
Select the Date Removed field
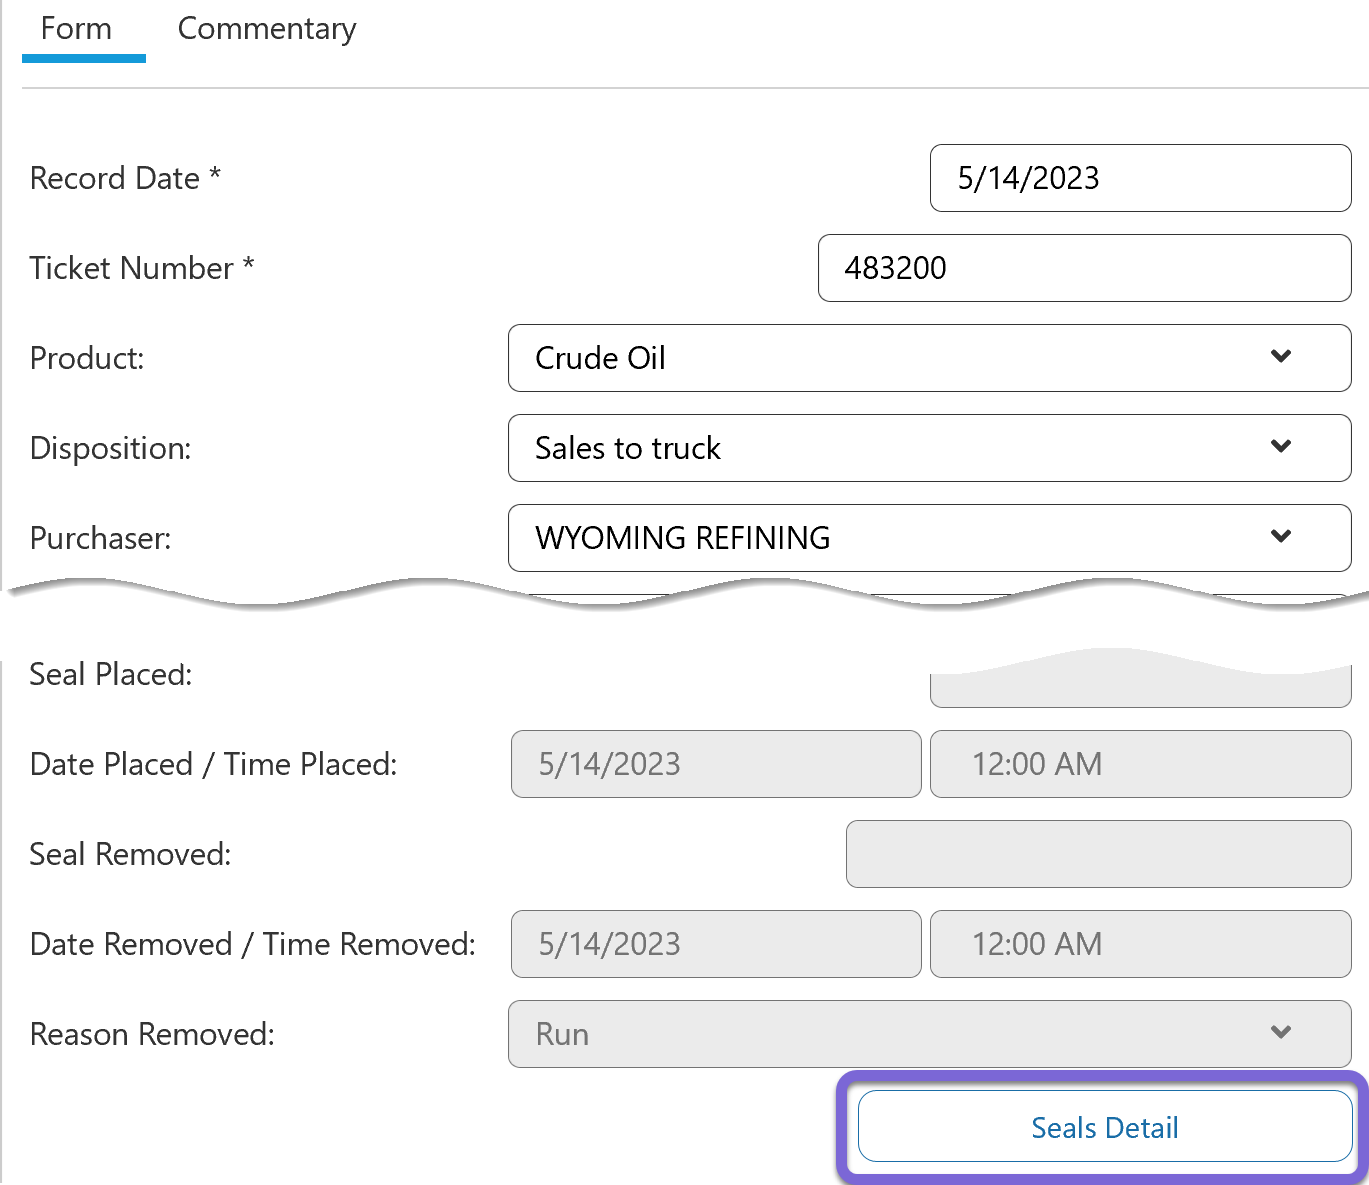(715, 944)
